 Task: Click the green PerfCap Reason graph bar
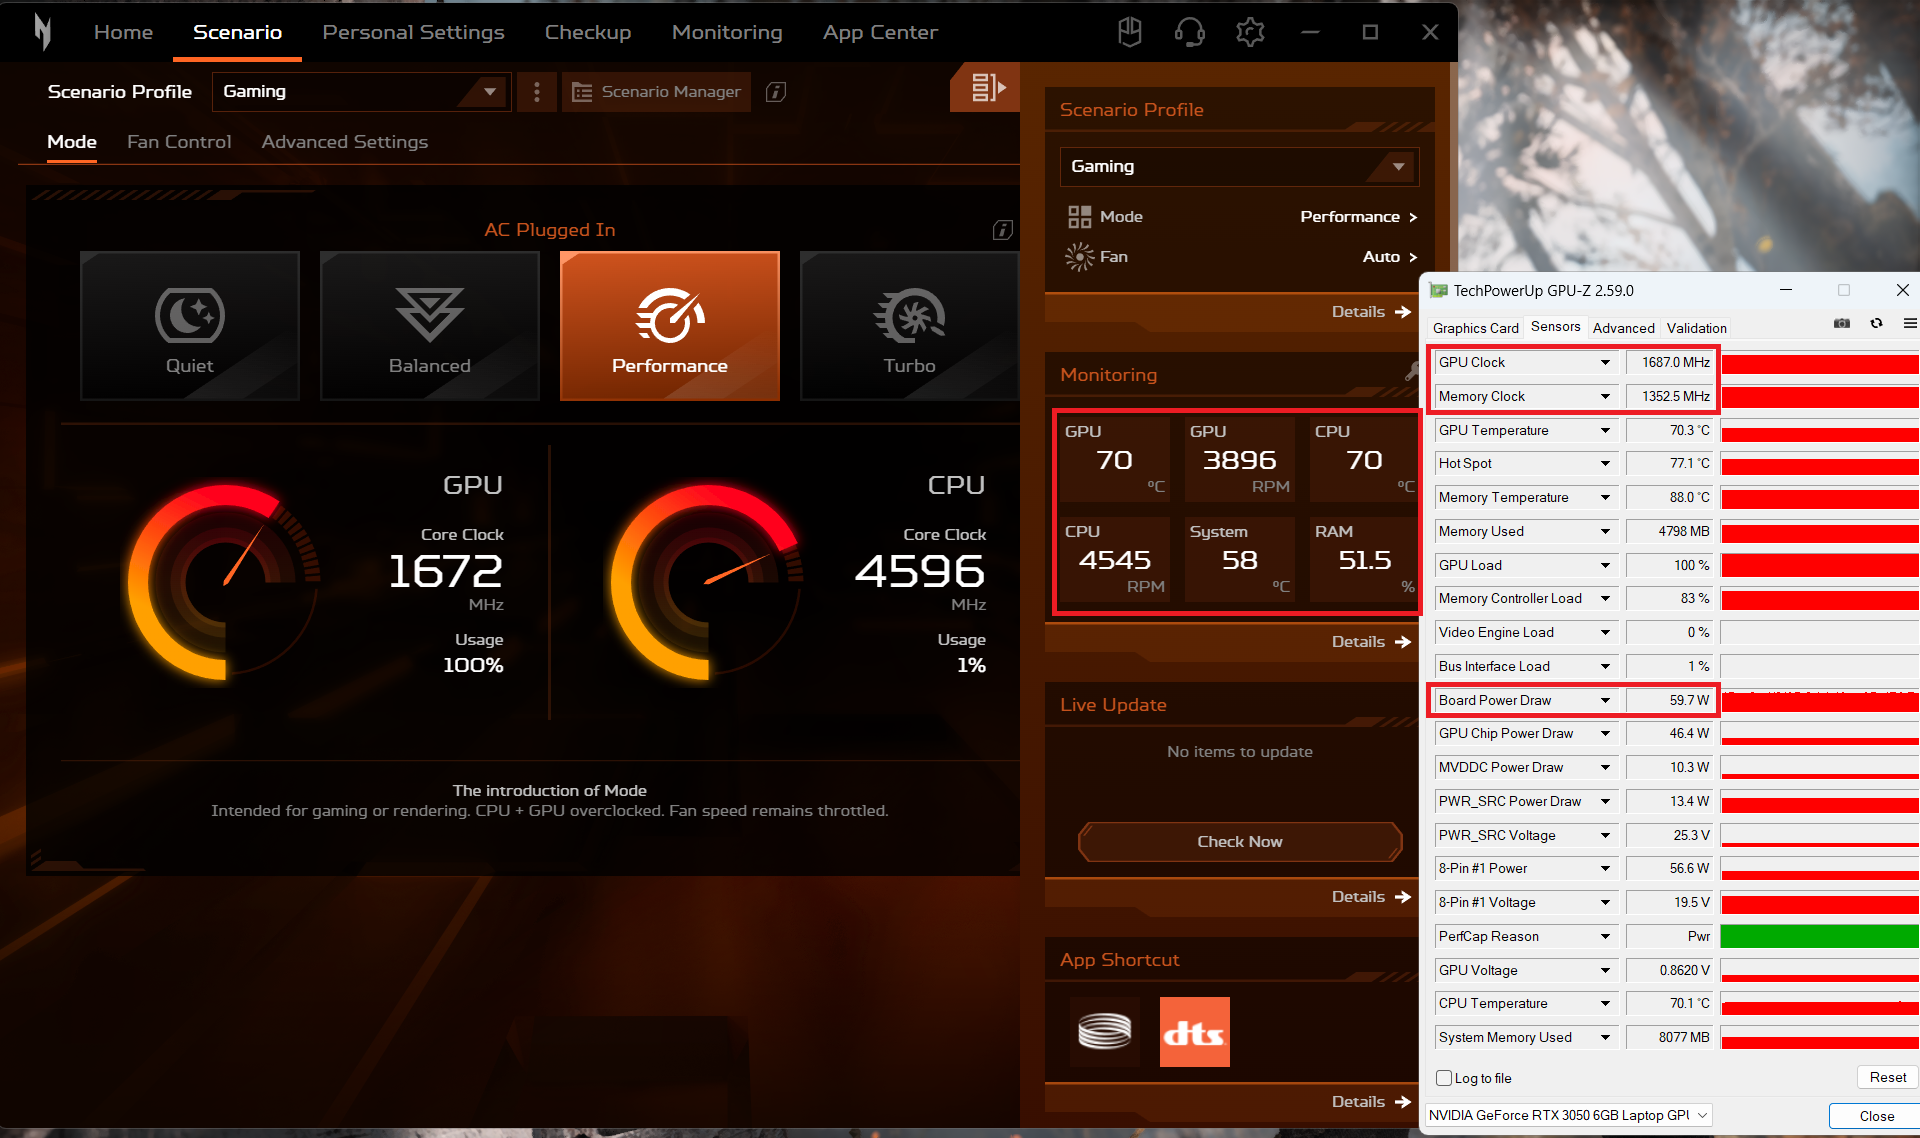1820,936
